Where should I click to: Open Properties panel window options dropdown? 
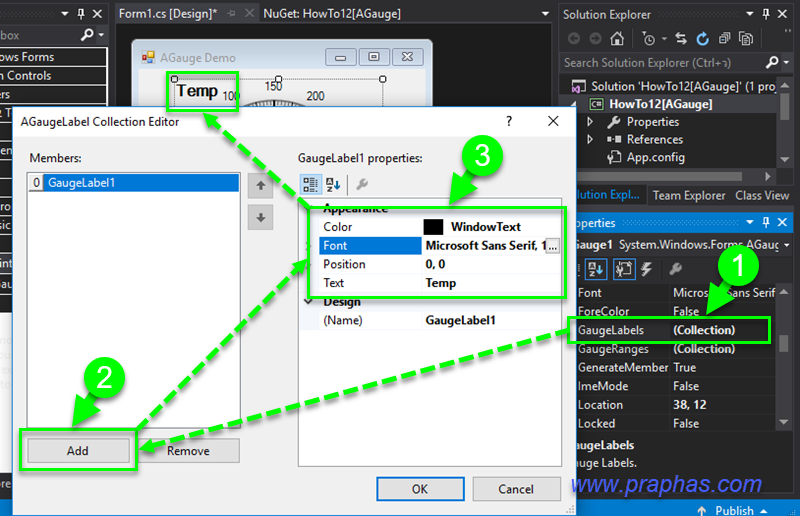pyautogui.click(x=749, y=222)
